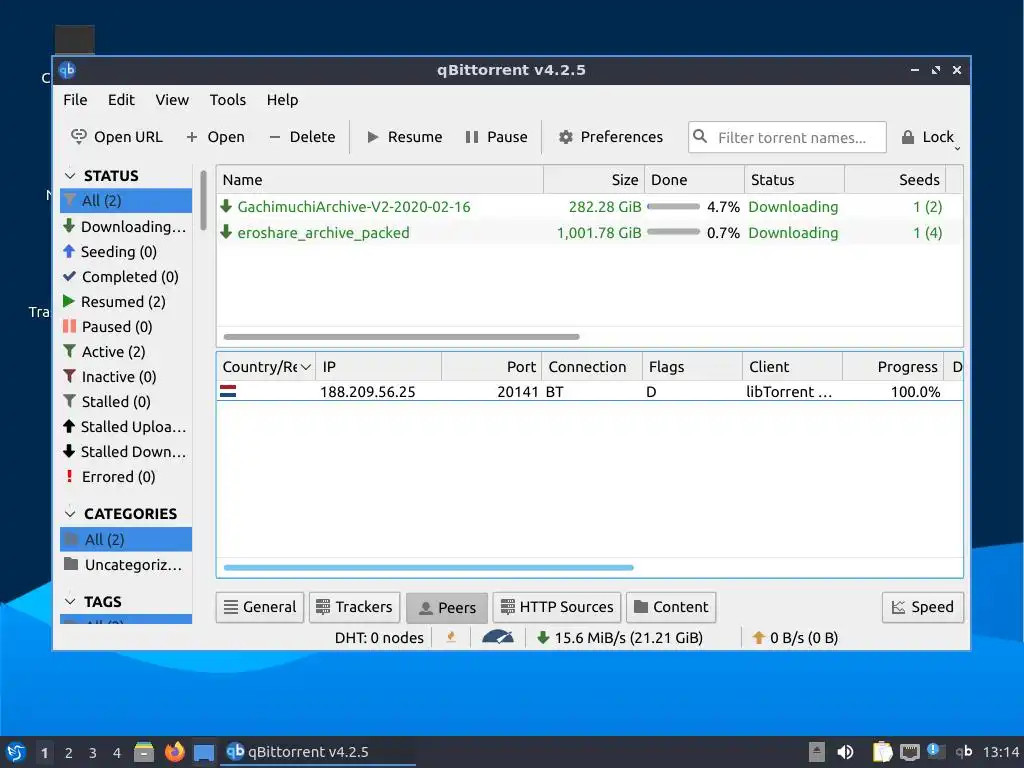
Task: Switch to the General tab
Action: tap(260, 607)
